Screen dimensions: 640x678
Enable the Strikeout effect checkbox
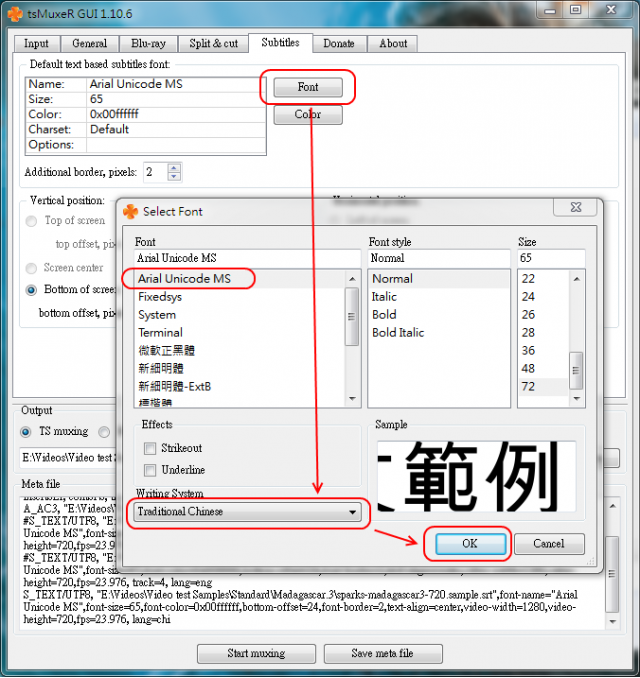[x=150, y=448]
